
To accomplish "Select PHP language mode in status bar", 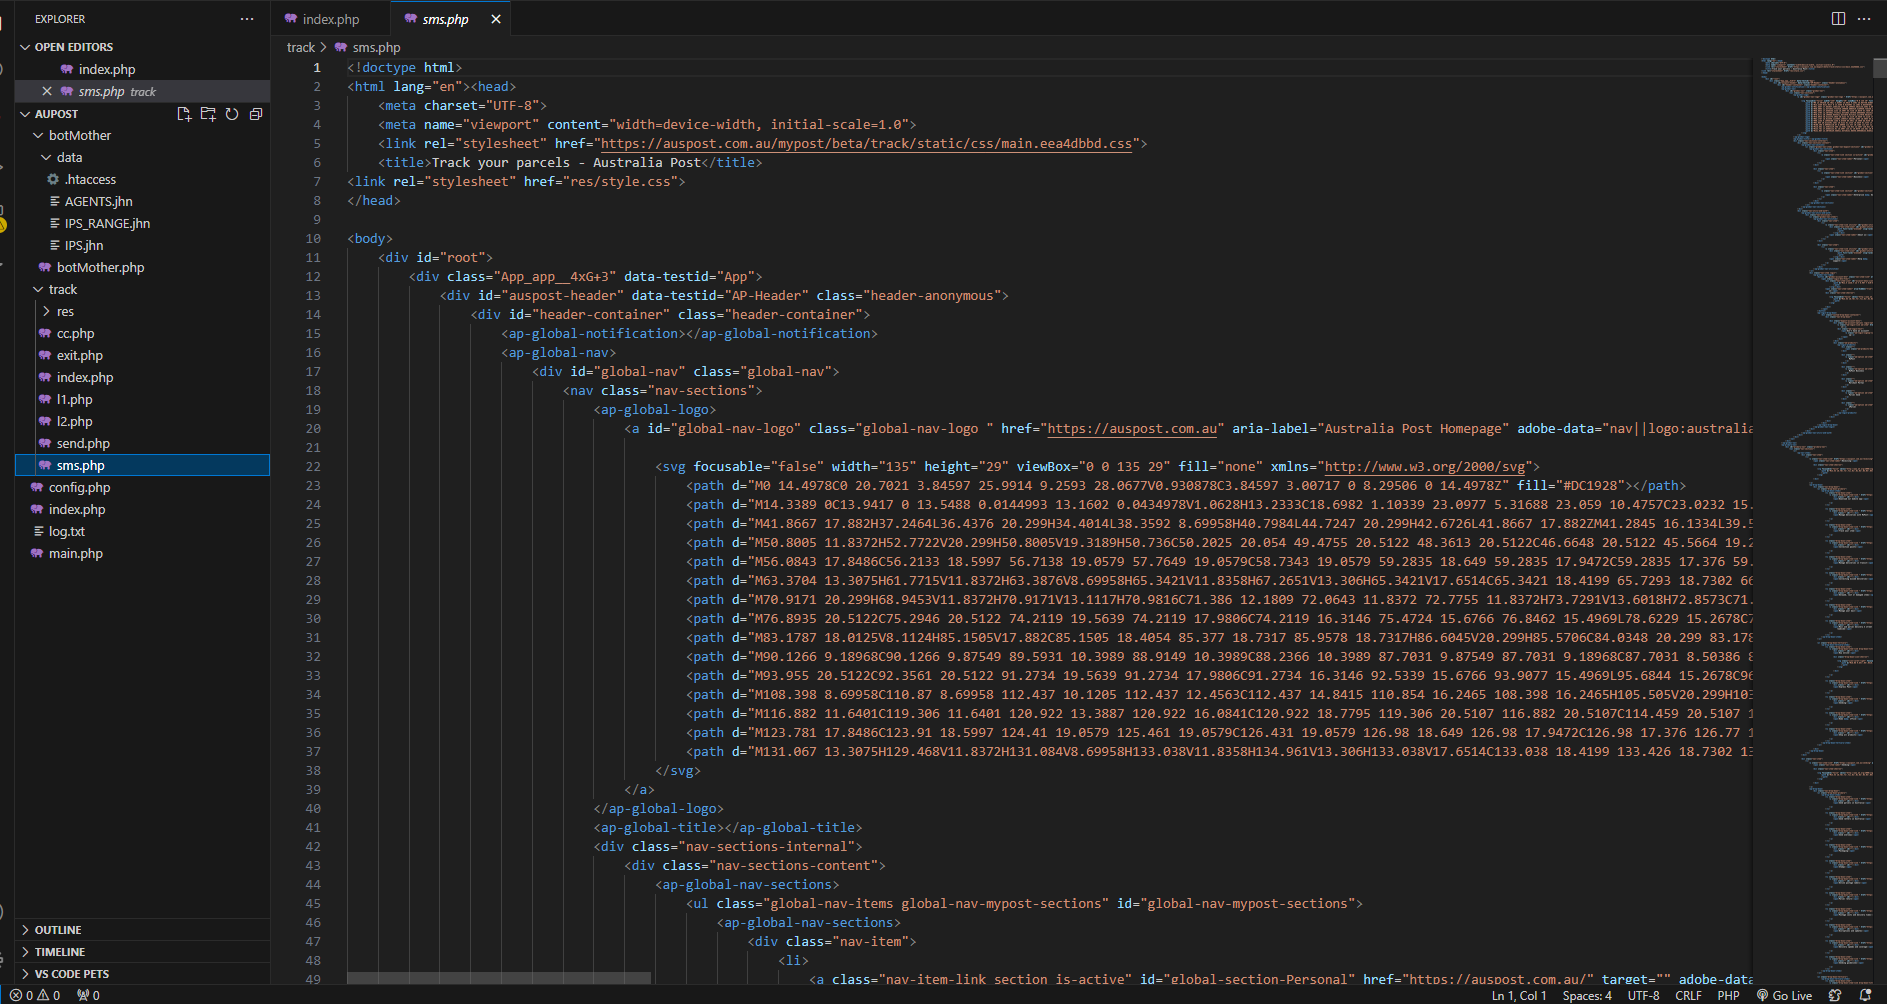I will [1728, 995].
